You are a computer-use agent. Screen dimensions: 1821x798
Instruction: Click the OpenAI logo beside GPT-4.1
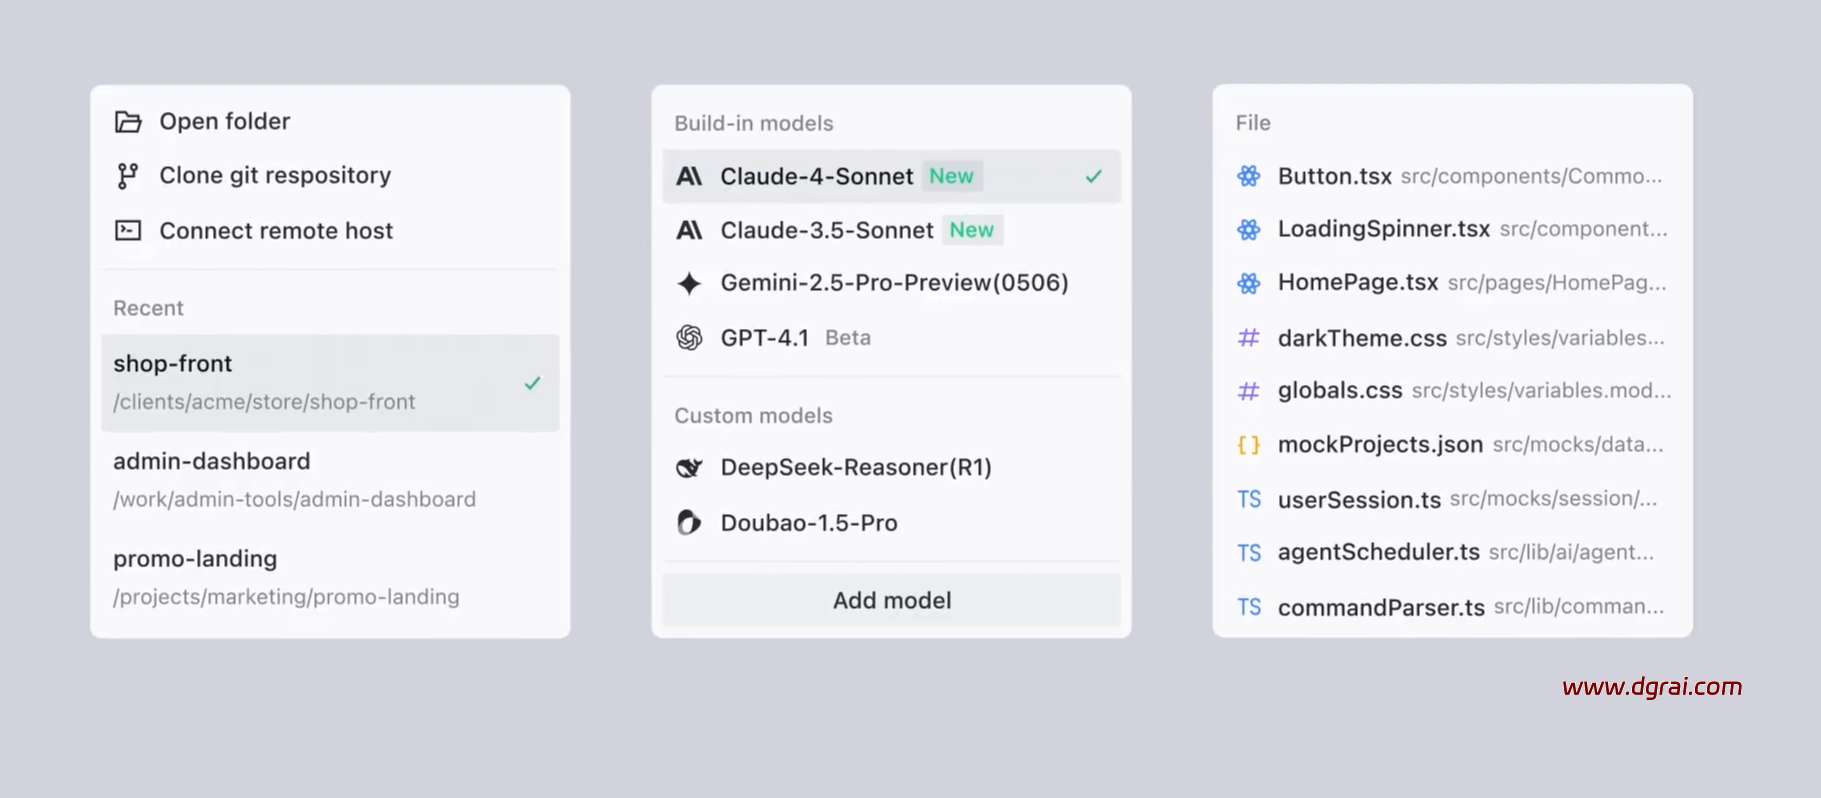tap(689, 338)
